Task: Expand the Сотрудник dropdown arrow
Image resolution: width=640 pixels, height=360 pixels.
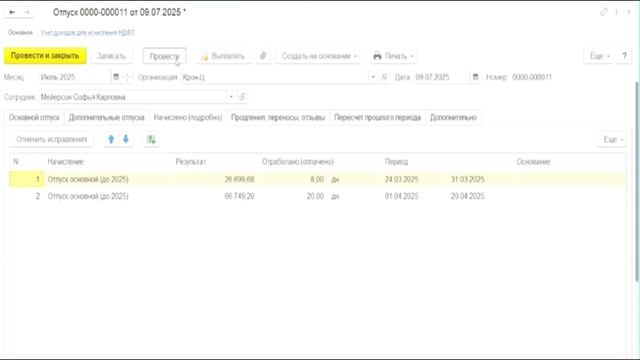Action: pyautogui.click(x=231, y=97)
